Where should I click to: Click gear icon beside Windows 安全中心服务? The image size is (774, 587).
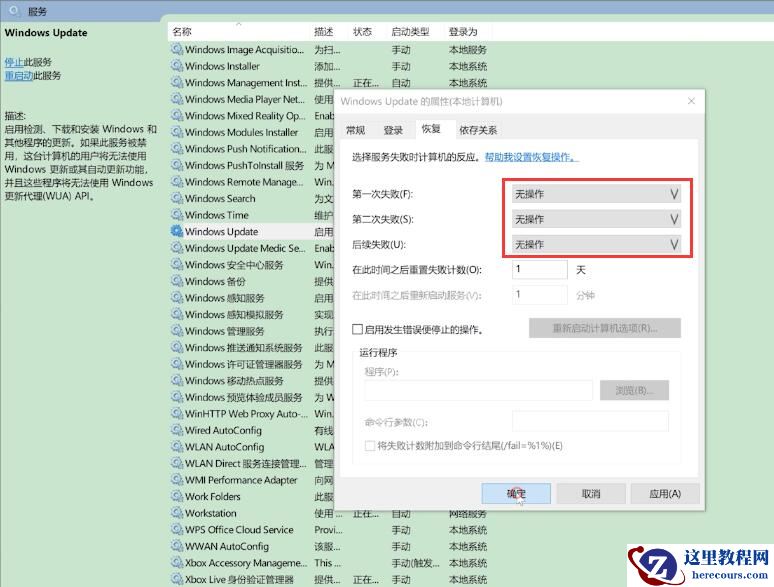coord(177,265)
